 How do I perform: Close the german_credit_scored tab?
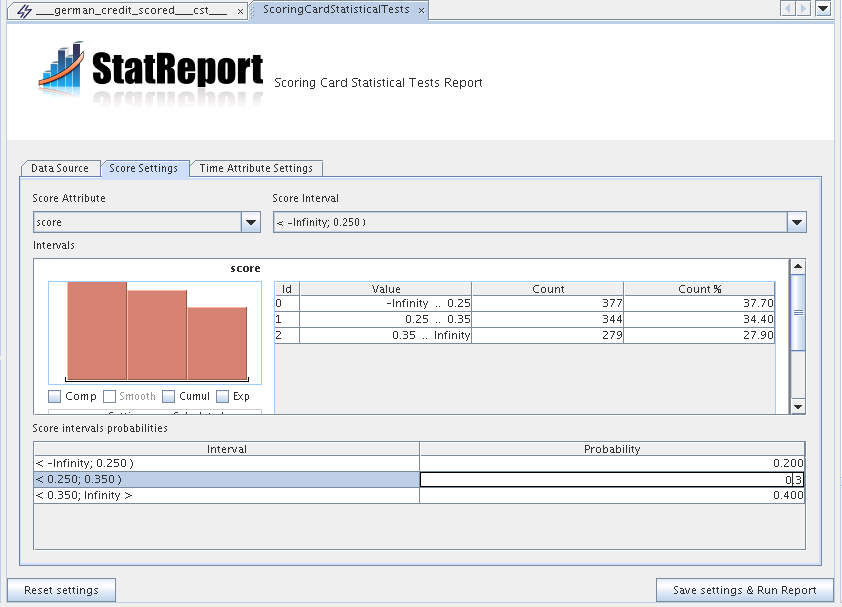click(240, 11)
